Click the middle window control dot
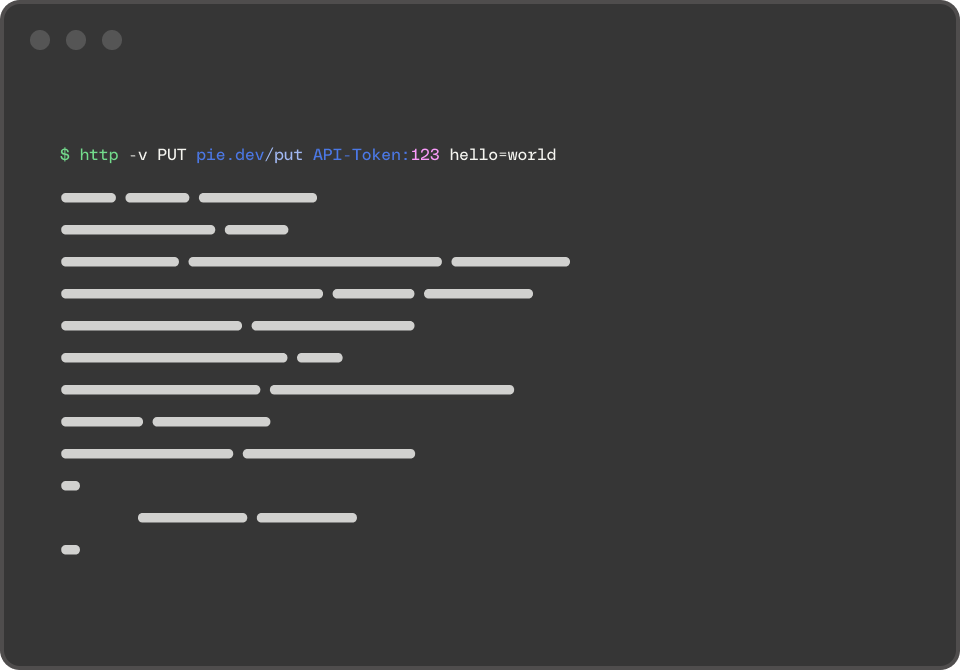 coord(76,40)
